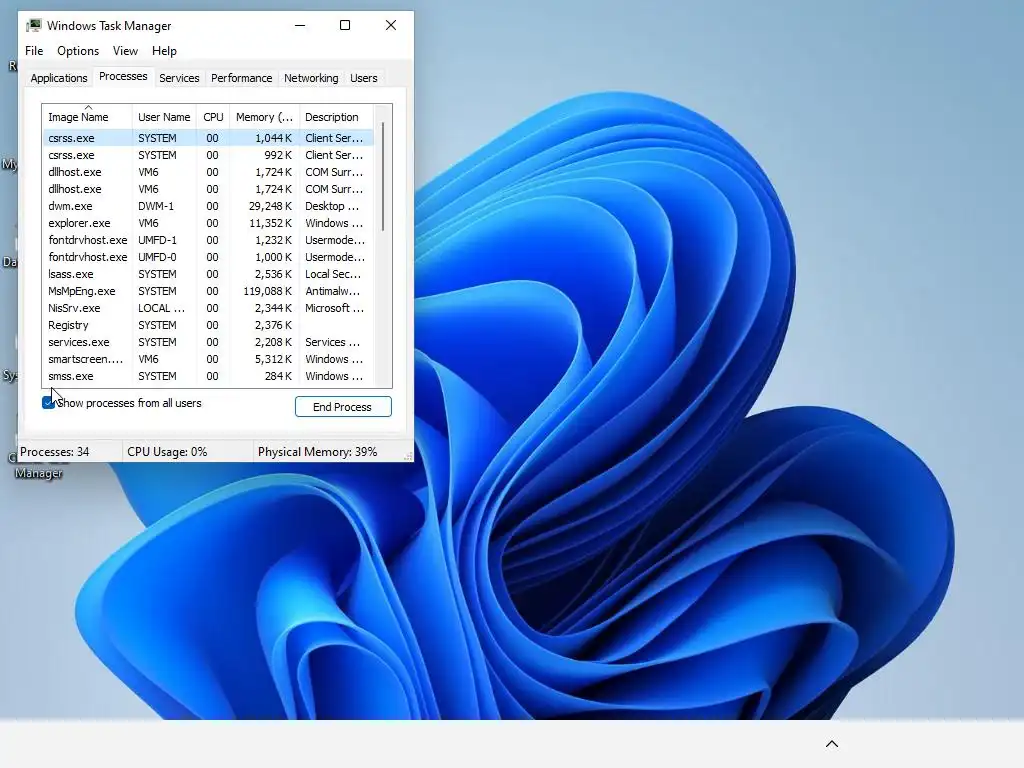Sort by Image Name column header

tap(88, 117)
